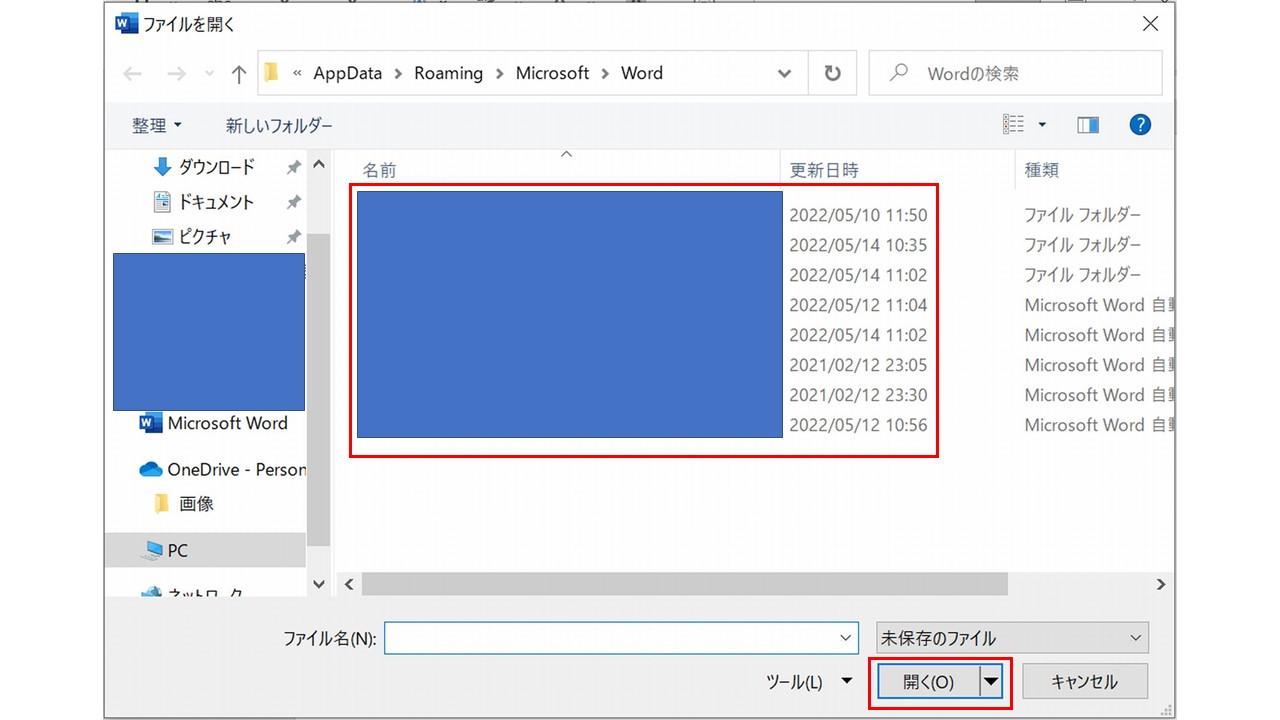Toggle the preview pane icon
The height and width of the screenshot is (720, 1280).
click(x=1088, y=125)
